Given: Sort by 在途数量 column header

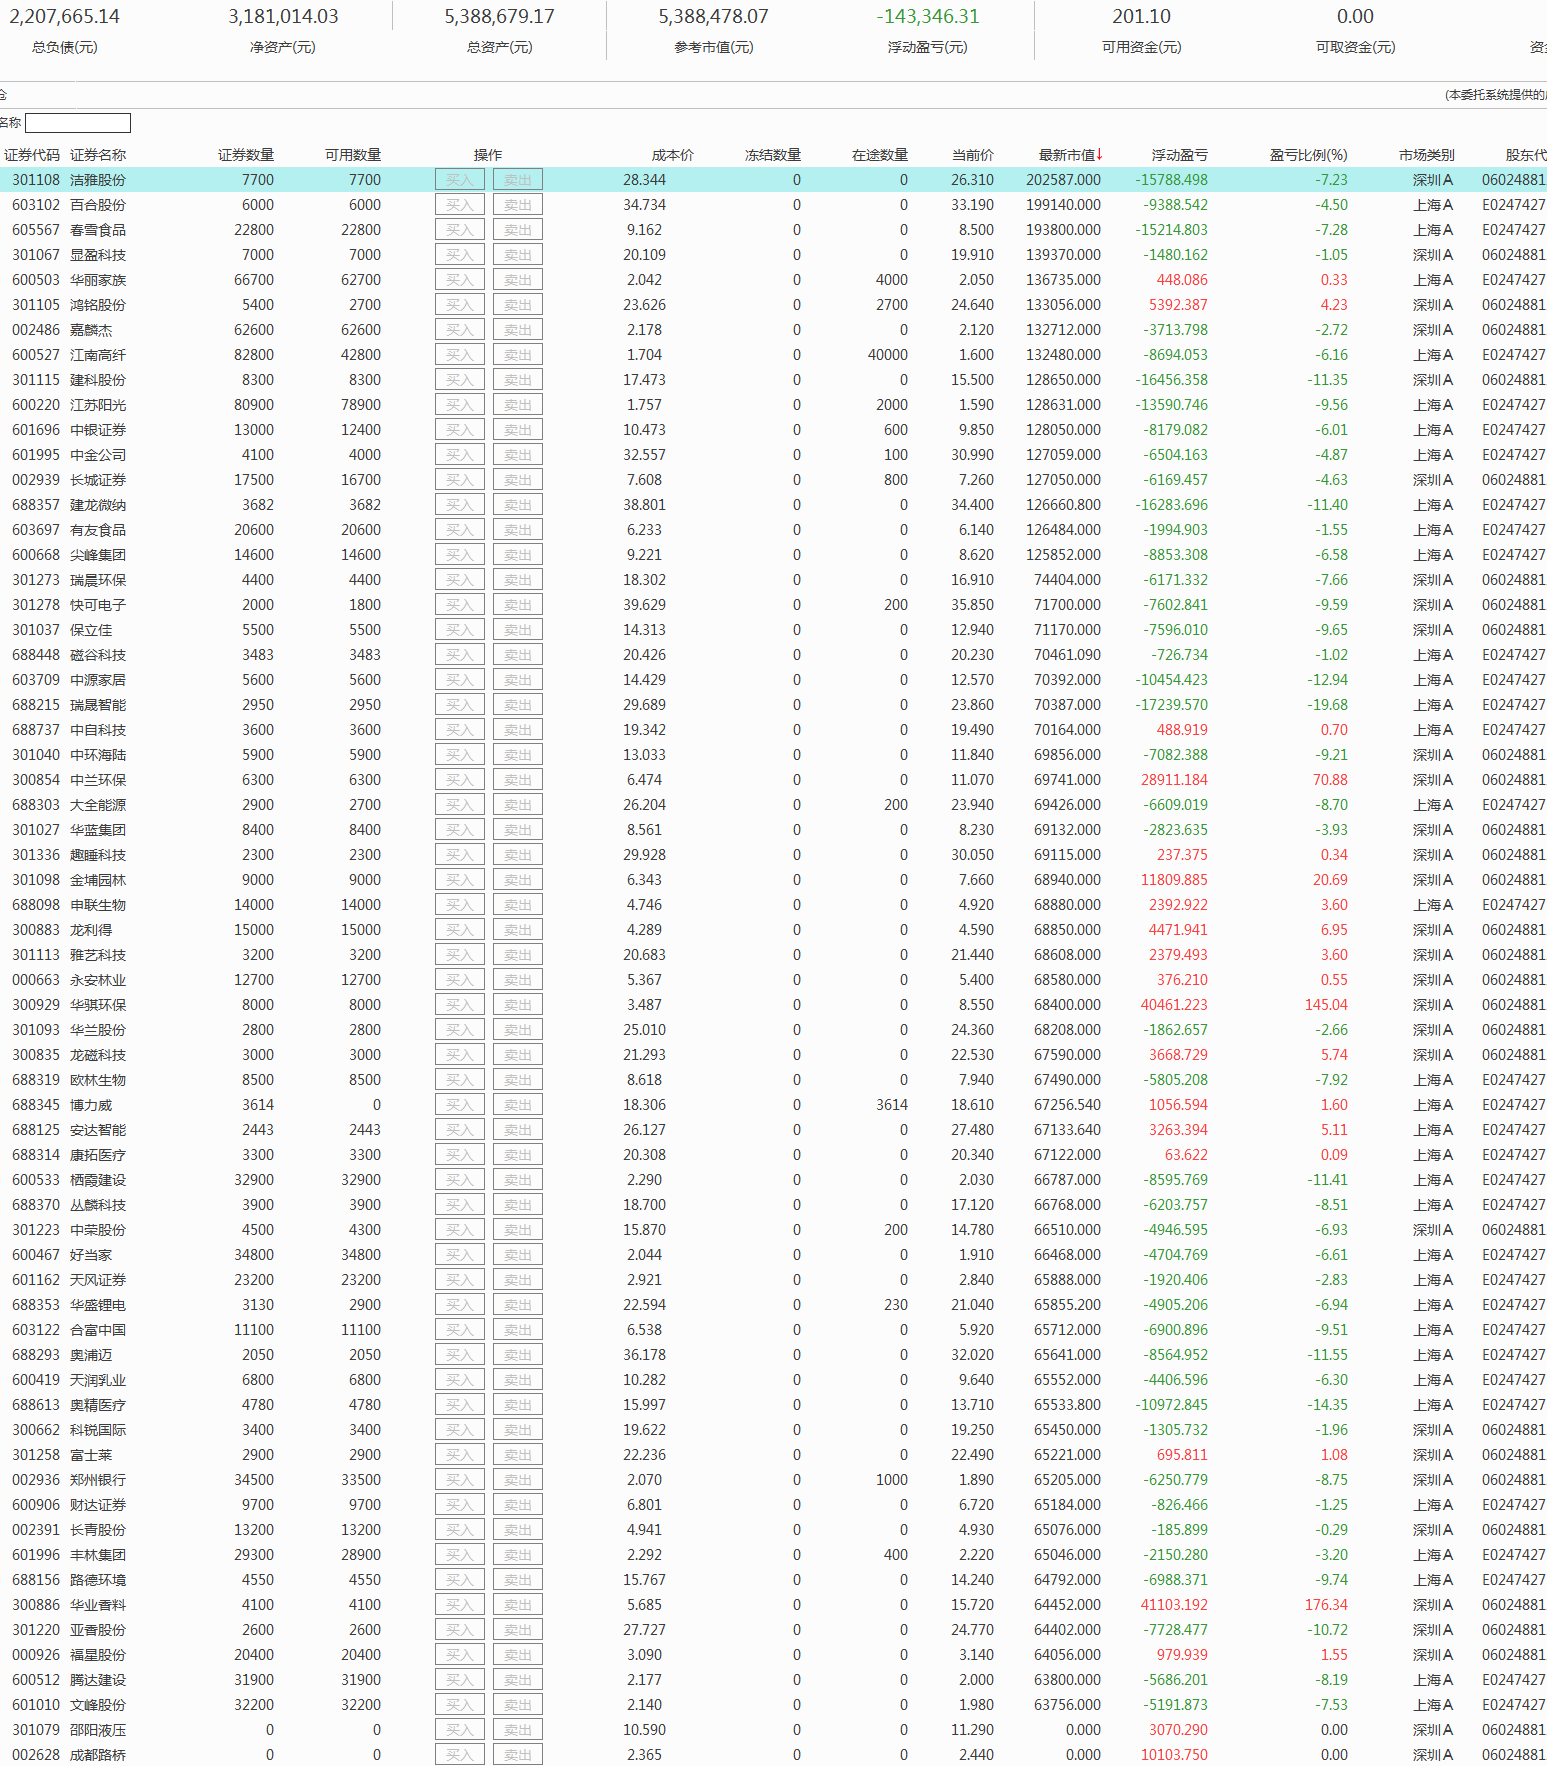Looking at the screenshot, I should pos(880,155).
